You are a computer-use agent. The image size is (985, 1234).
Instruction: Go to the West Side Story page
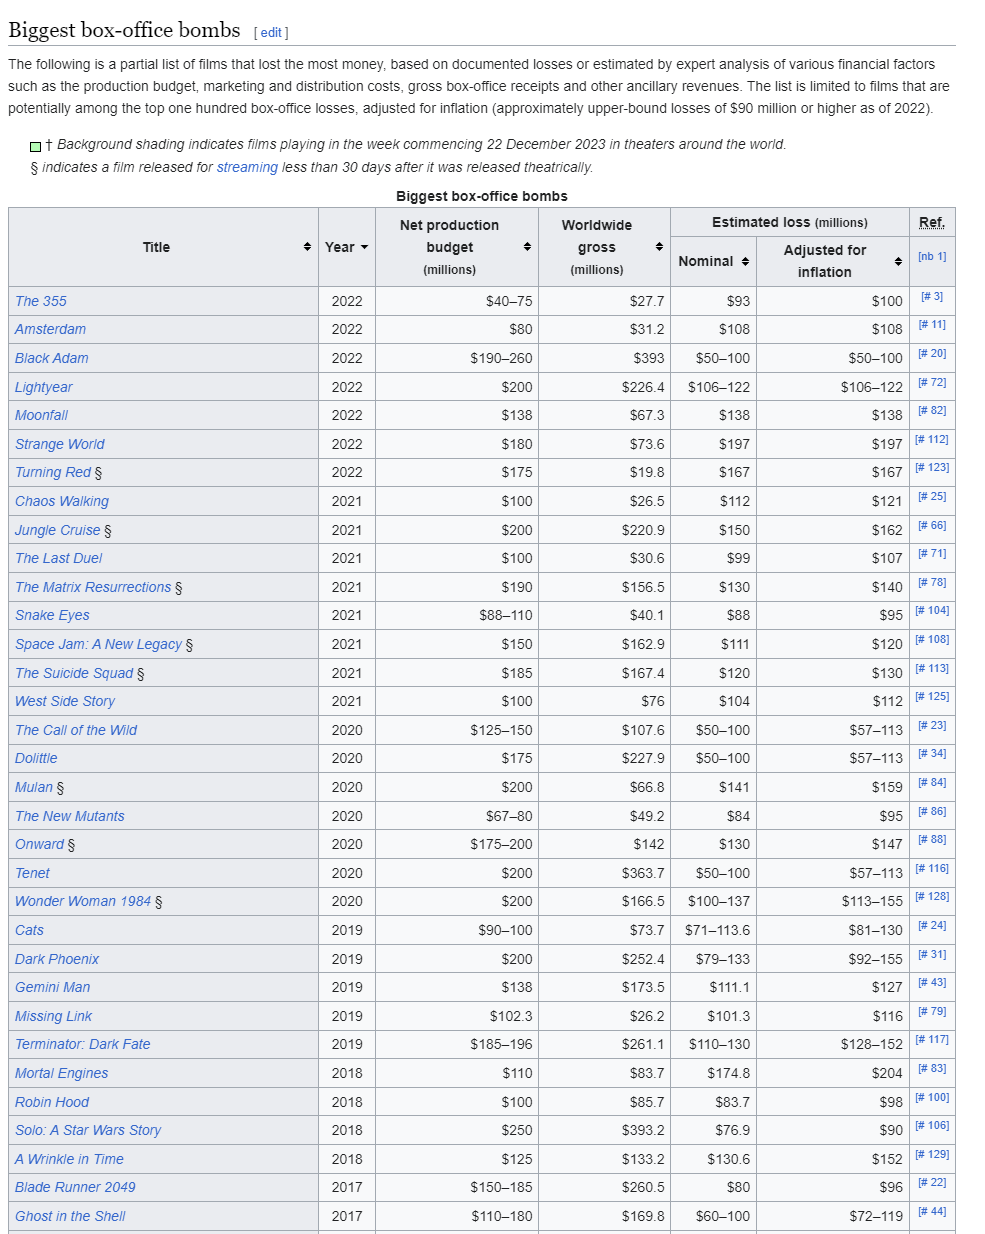(65, 701)
